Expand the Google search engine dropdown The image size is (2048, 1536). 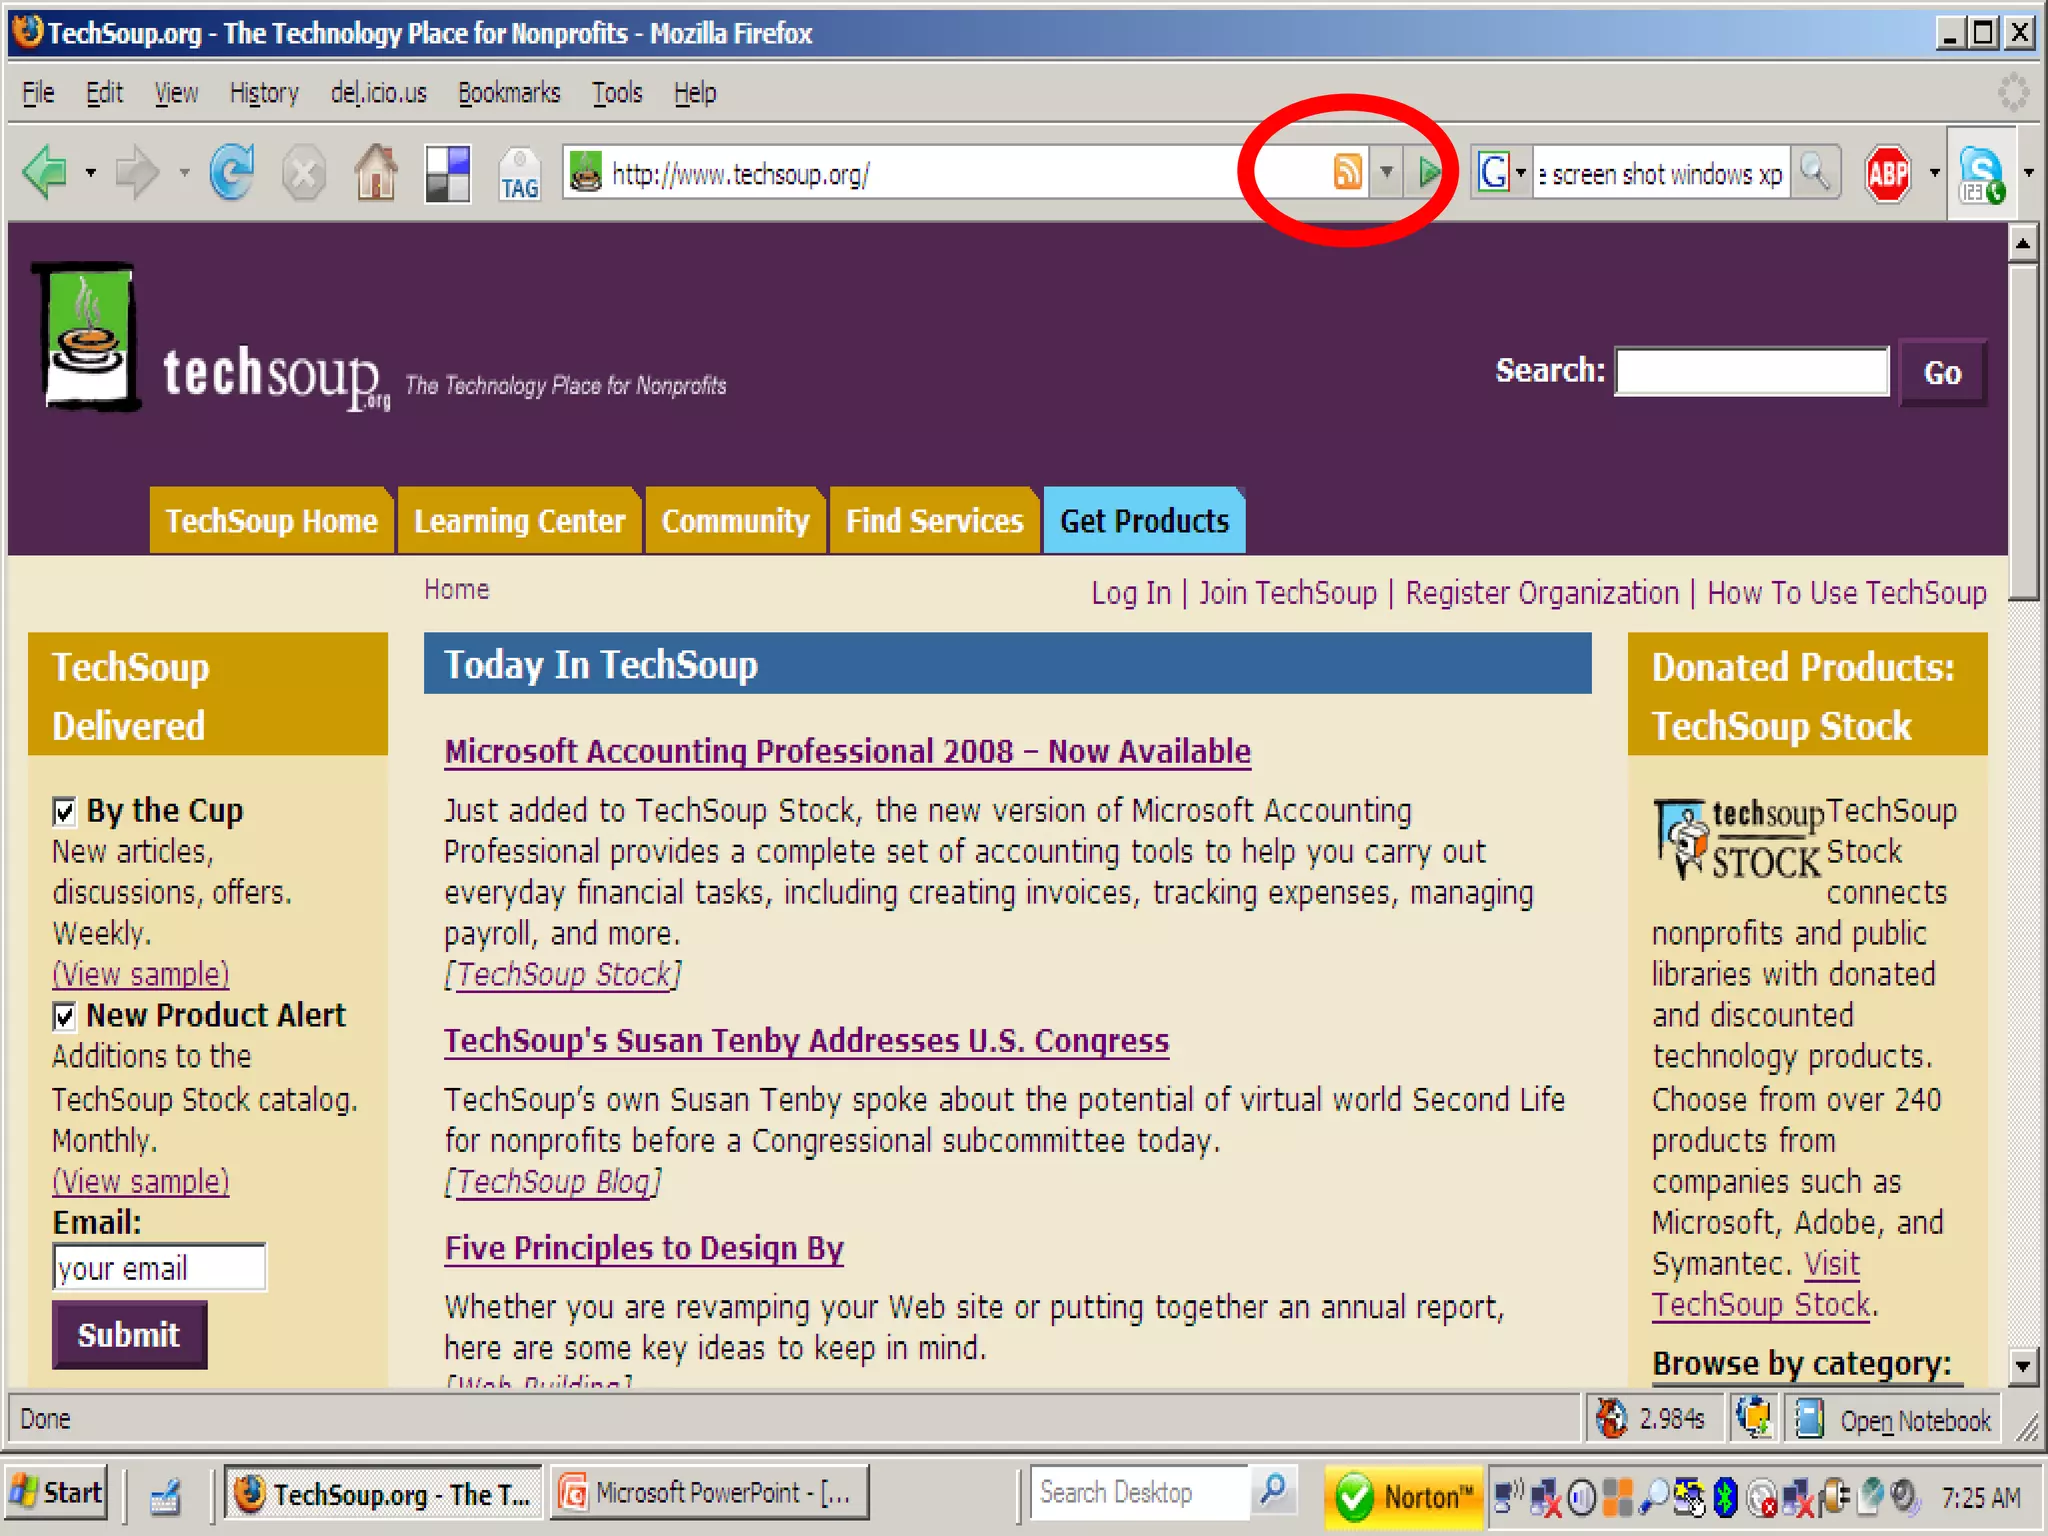click(x=1520, y=173)
